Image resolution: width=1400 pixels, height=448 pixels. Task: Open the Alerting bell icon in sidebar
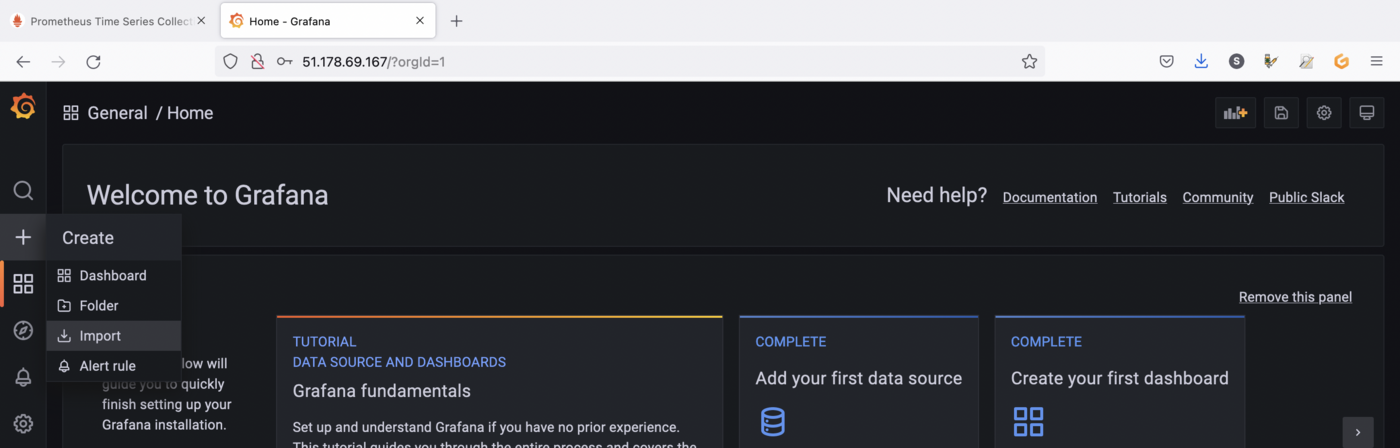pos(23,377)
